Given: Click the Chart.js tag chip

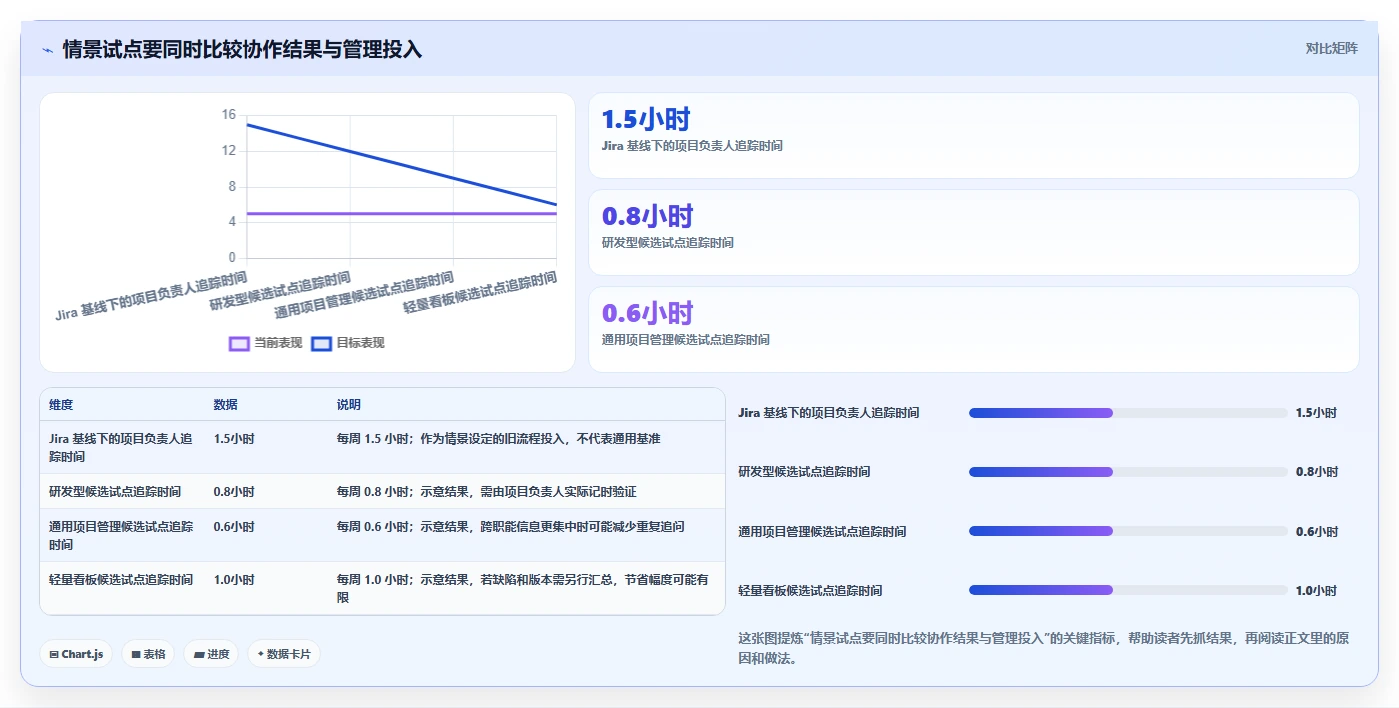Looking at the screenshot, I should 76,654.
